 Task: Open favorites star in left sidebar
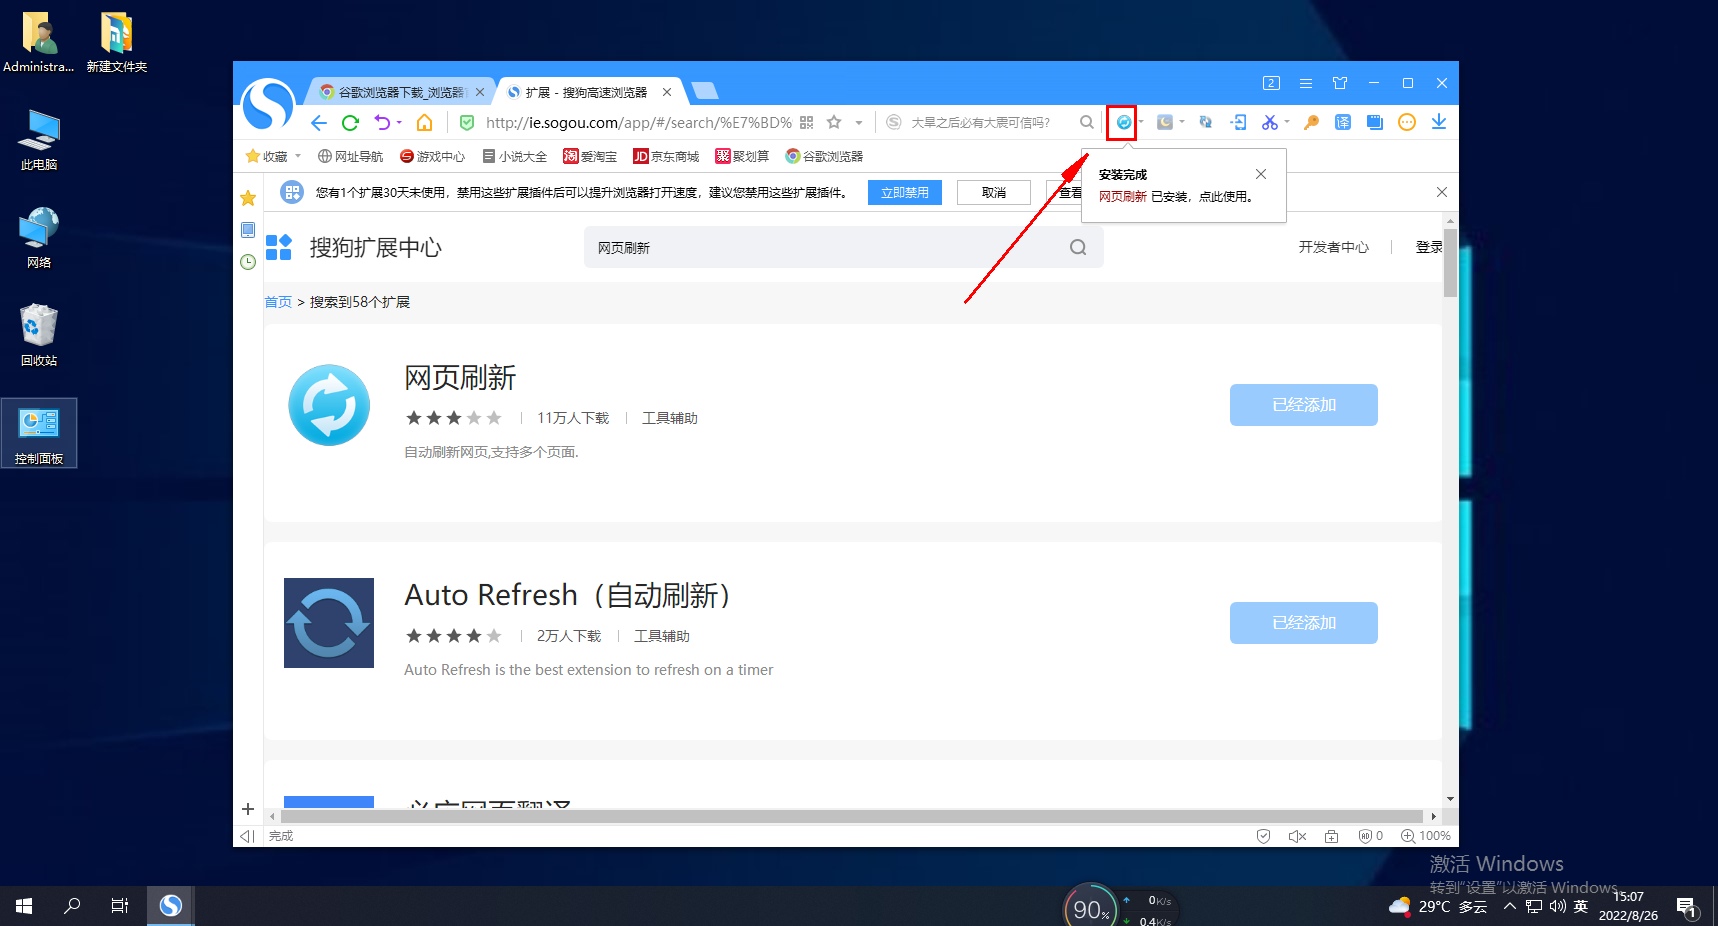coord(248,198)
